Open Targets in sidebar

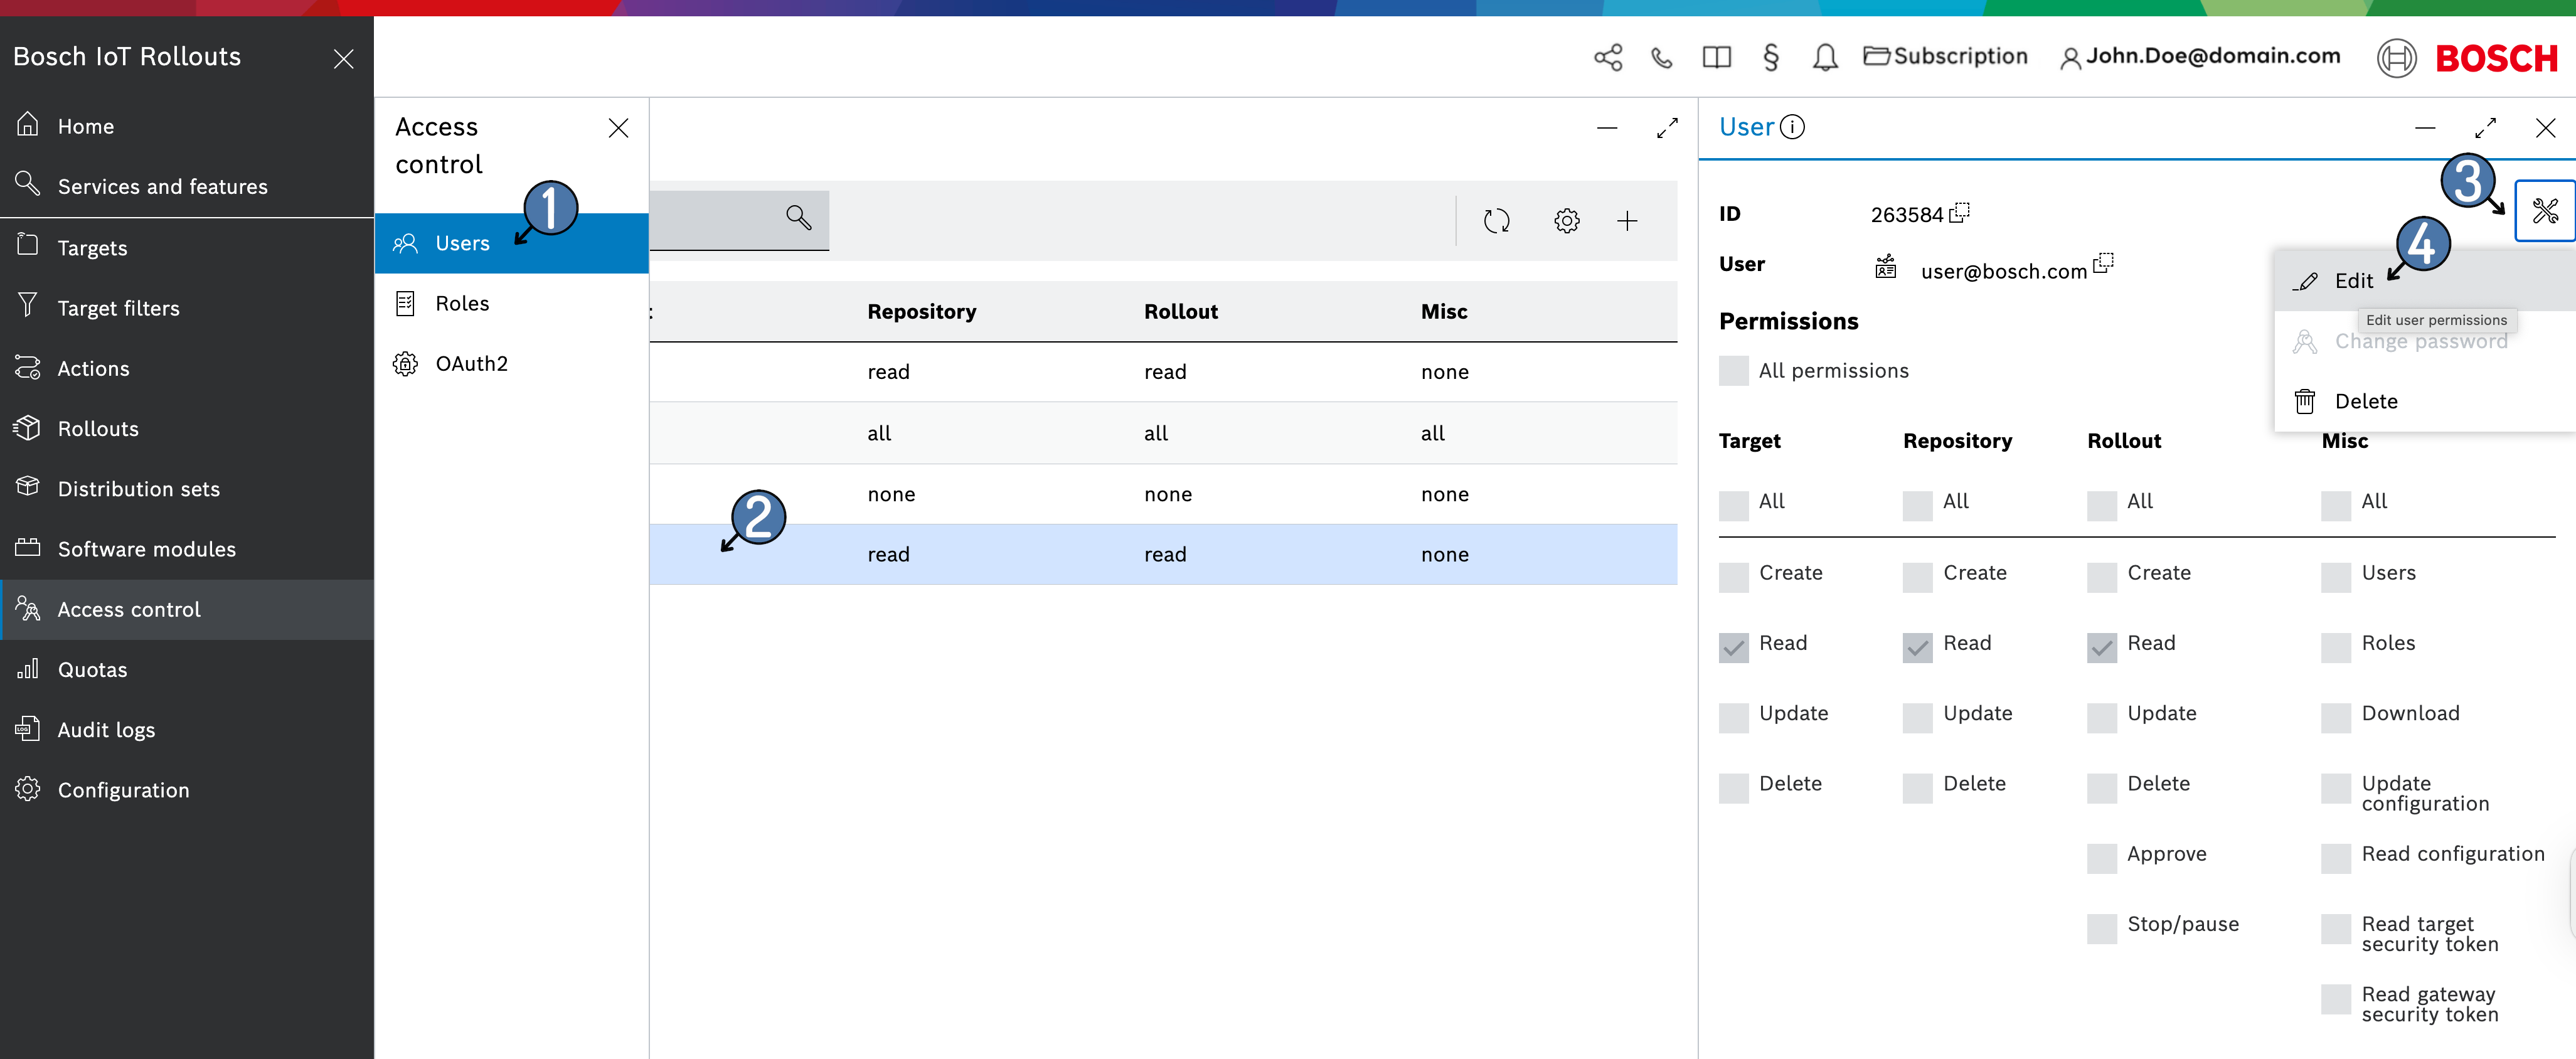[187, 248]
